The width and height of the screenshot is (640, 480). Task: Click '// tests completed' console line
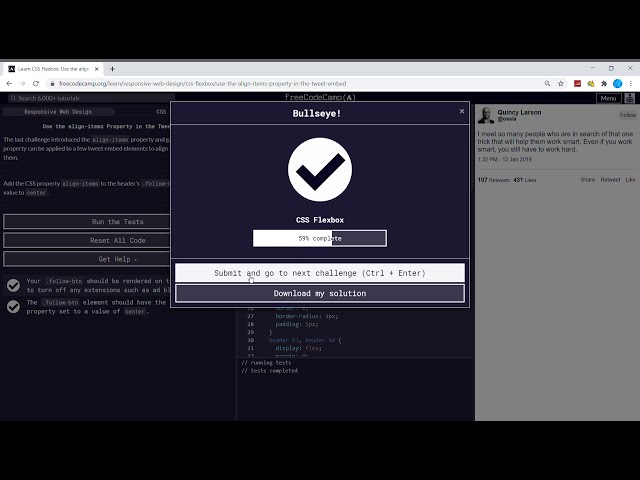[269, 371]
